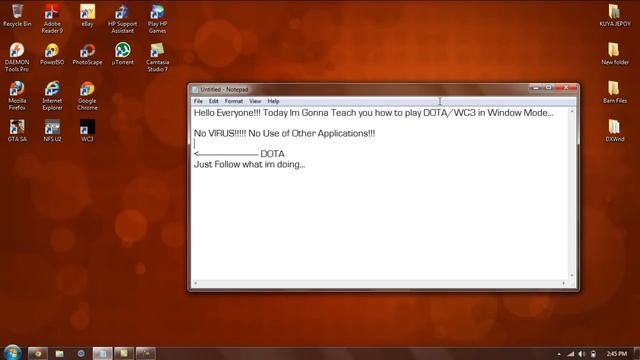Image resolution: width=640 pixels, height=360 pixels.
Task: Click the 'Hello Everyone!!!' text line
Action: point(373,113)
